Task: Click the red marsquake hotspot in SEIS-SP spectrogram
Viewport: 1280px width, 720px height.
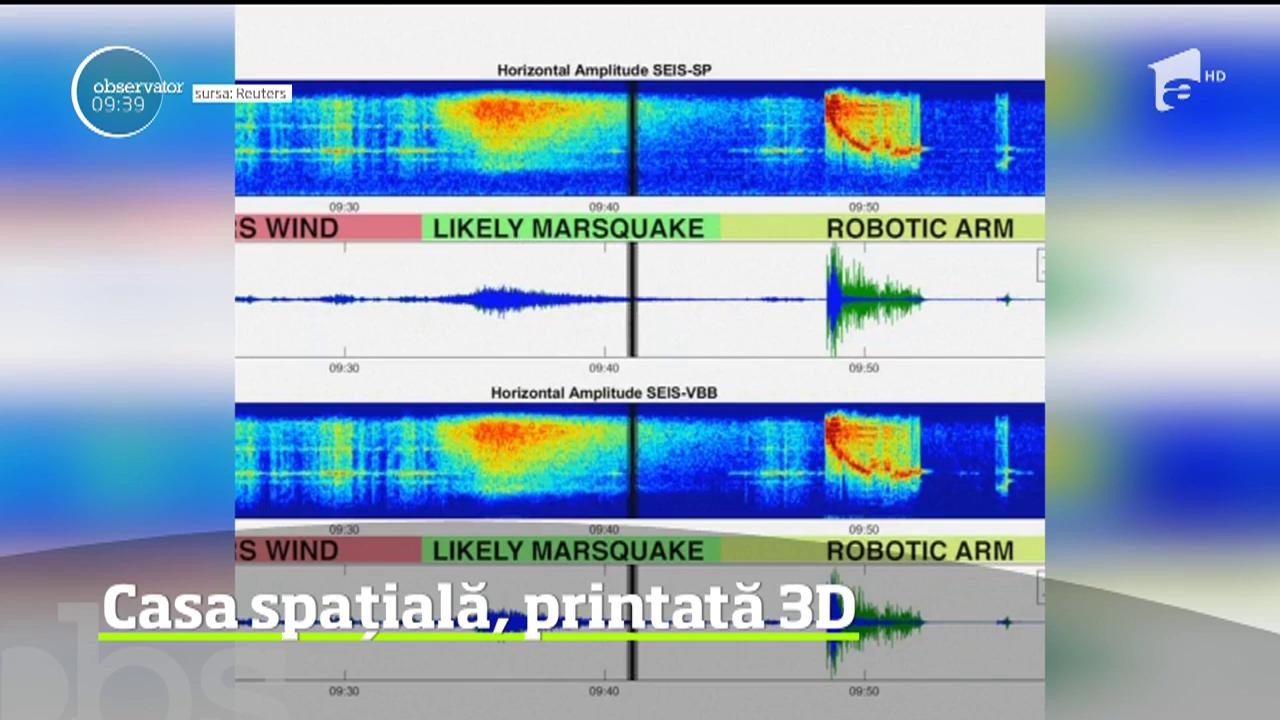Action: [505, 113]
